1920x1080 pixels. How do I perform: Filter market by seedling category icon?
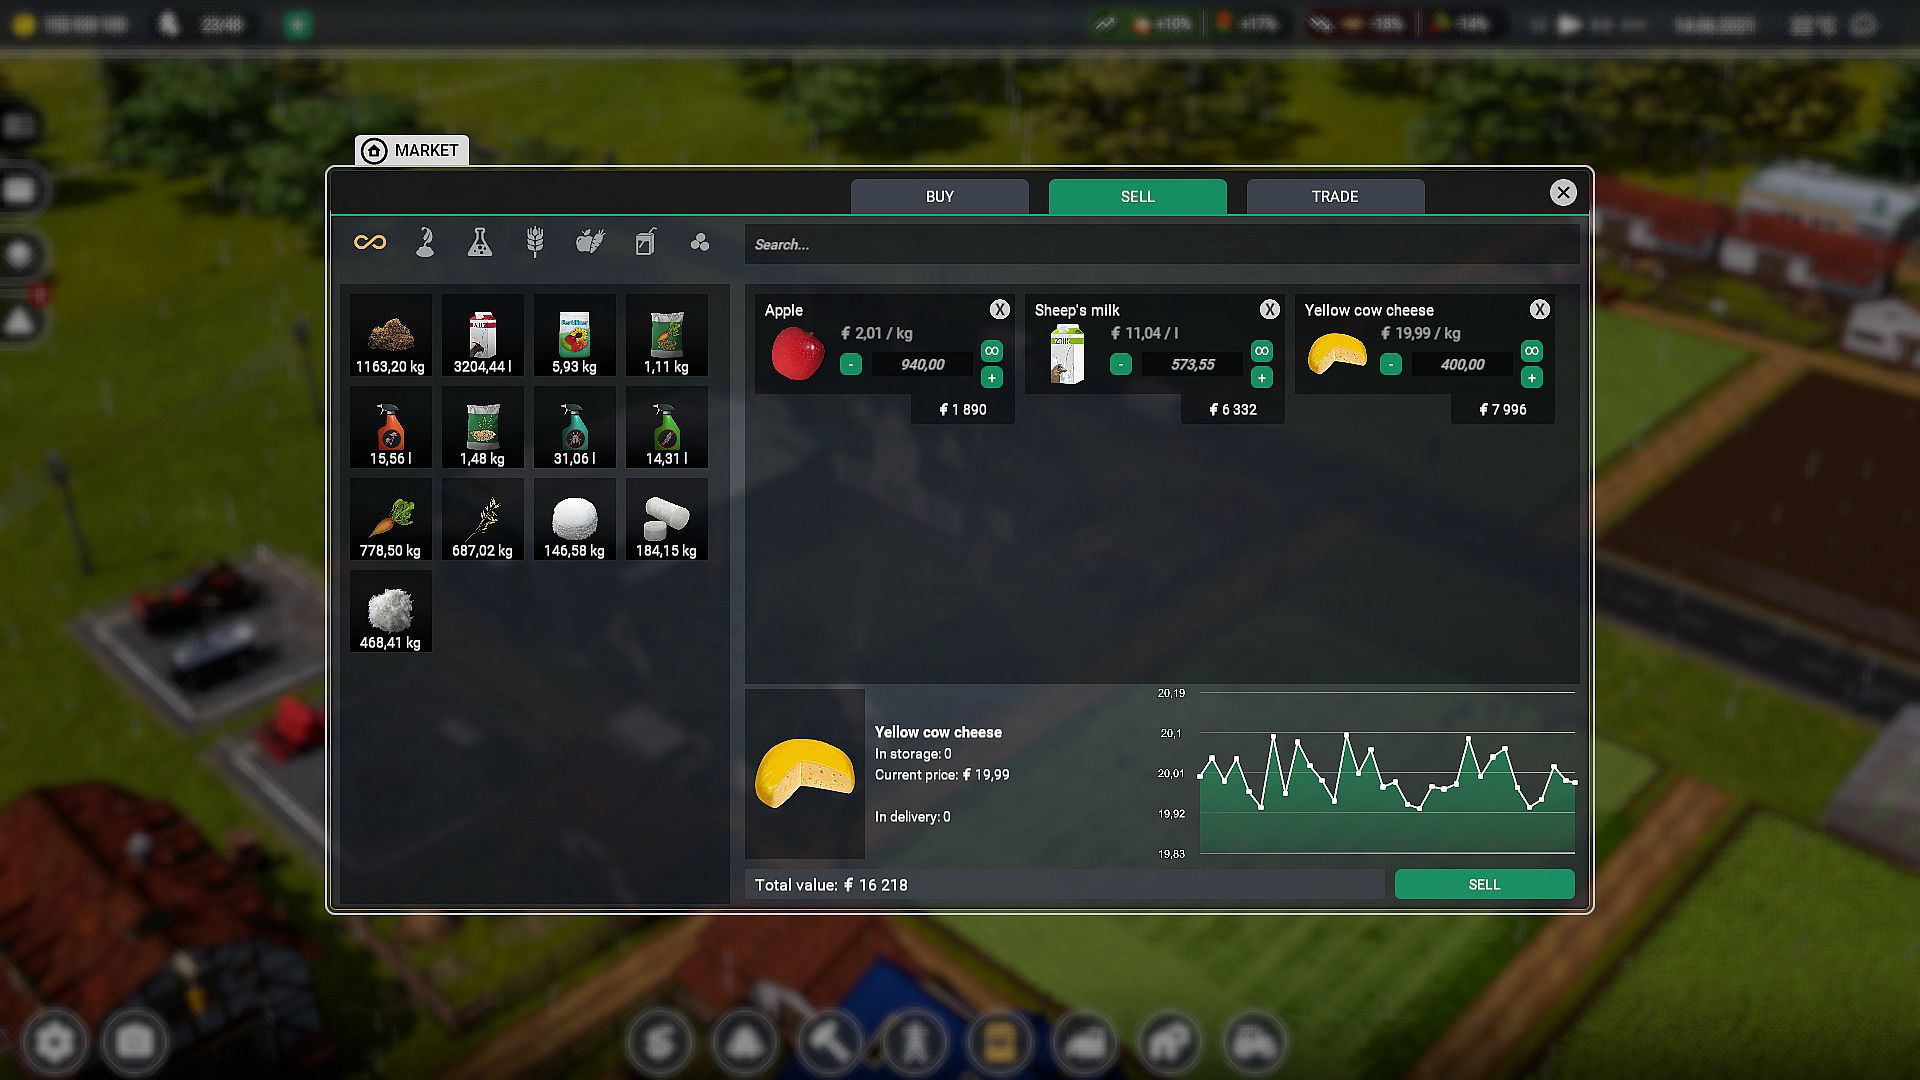(x=425, y=242)
